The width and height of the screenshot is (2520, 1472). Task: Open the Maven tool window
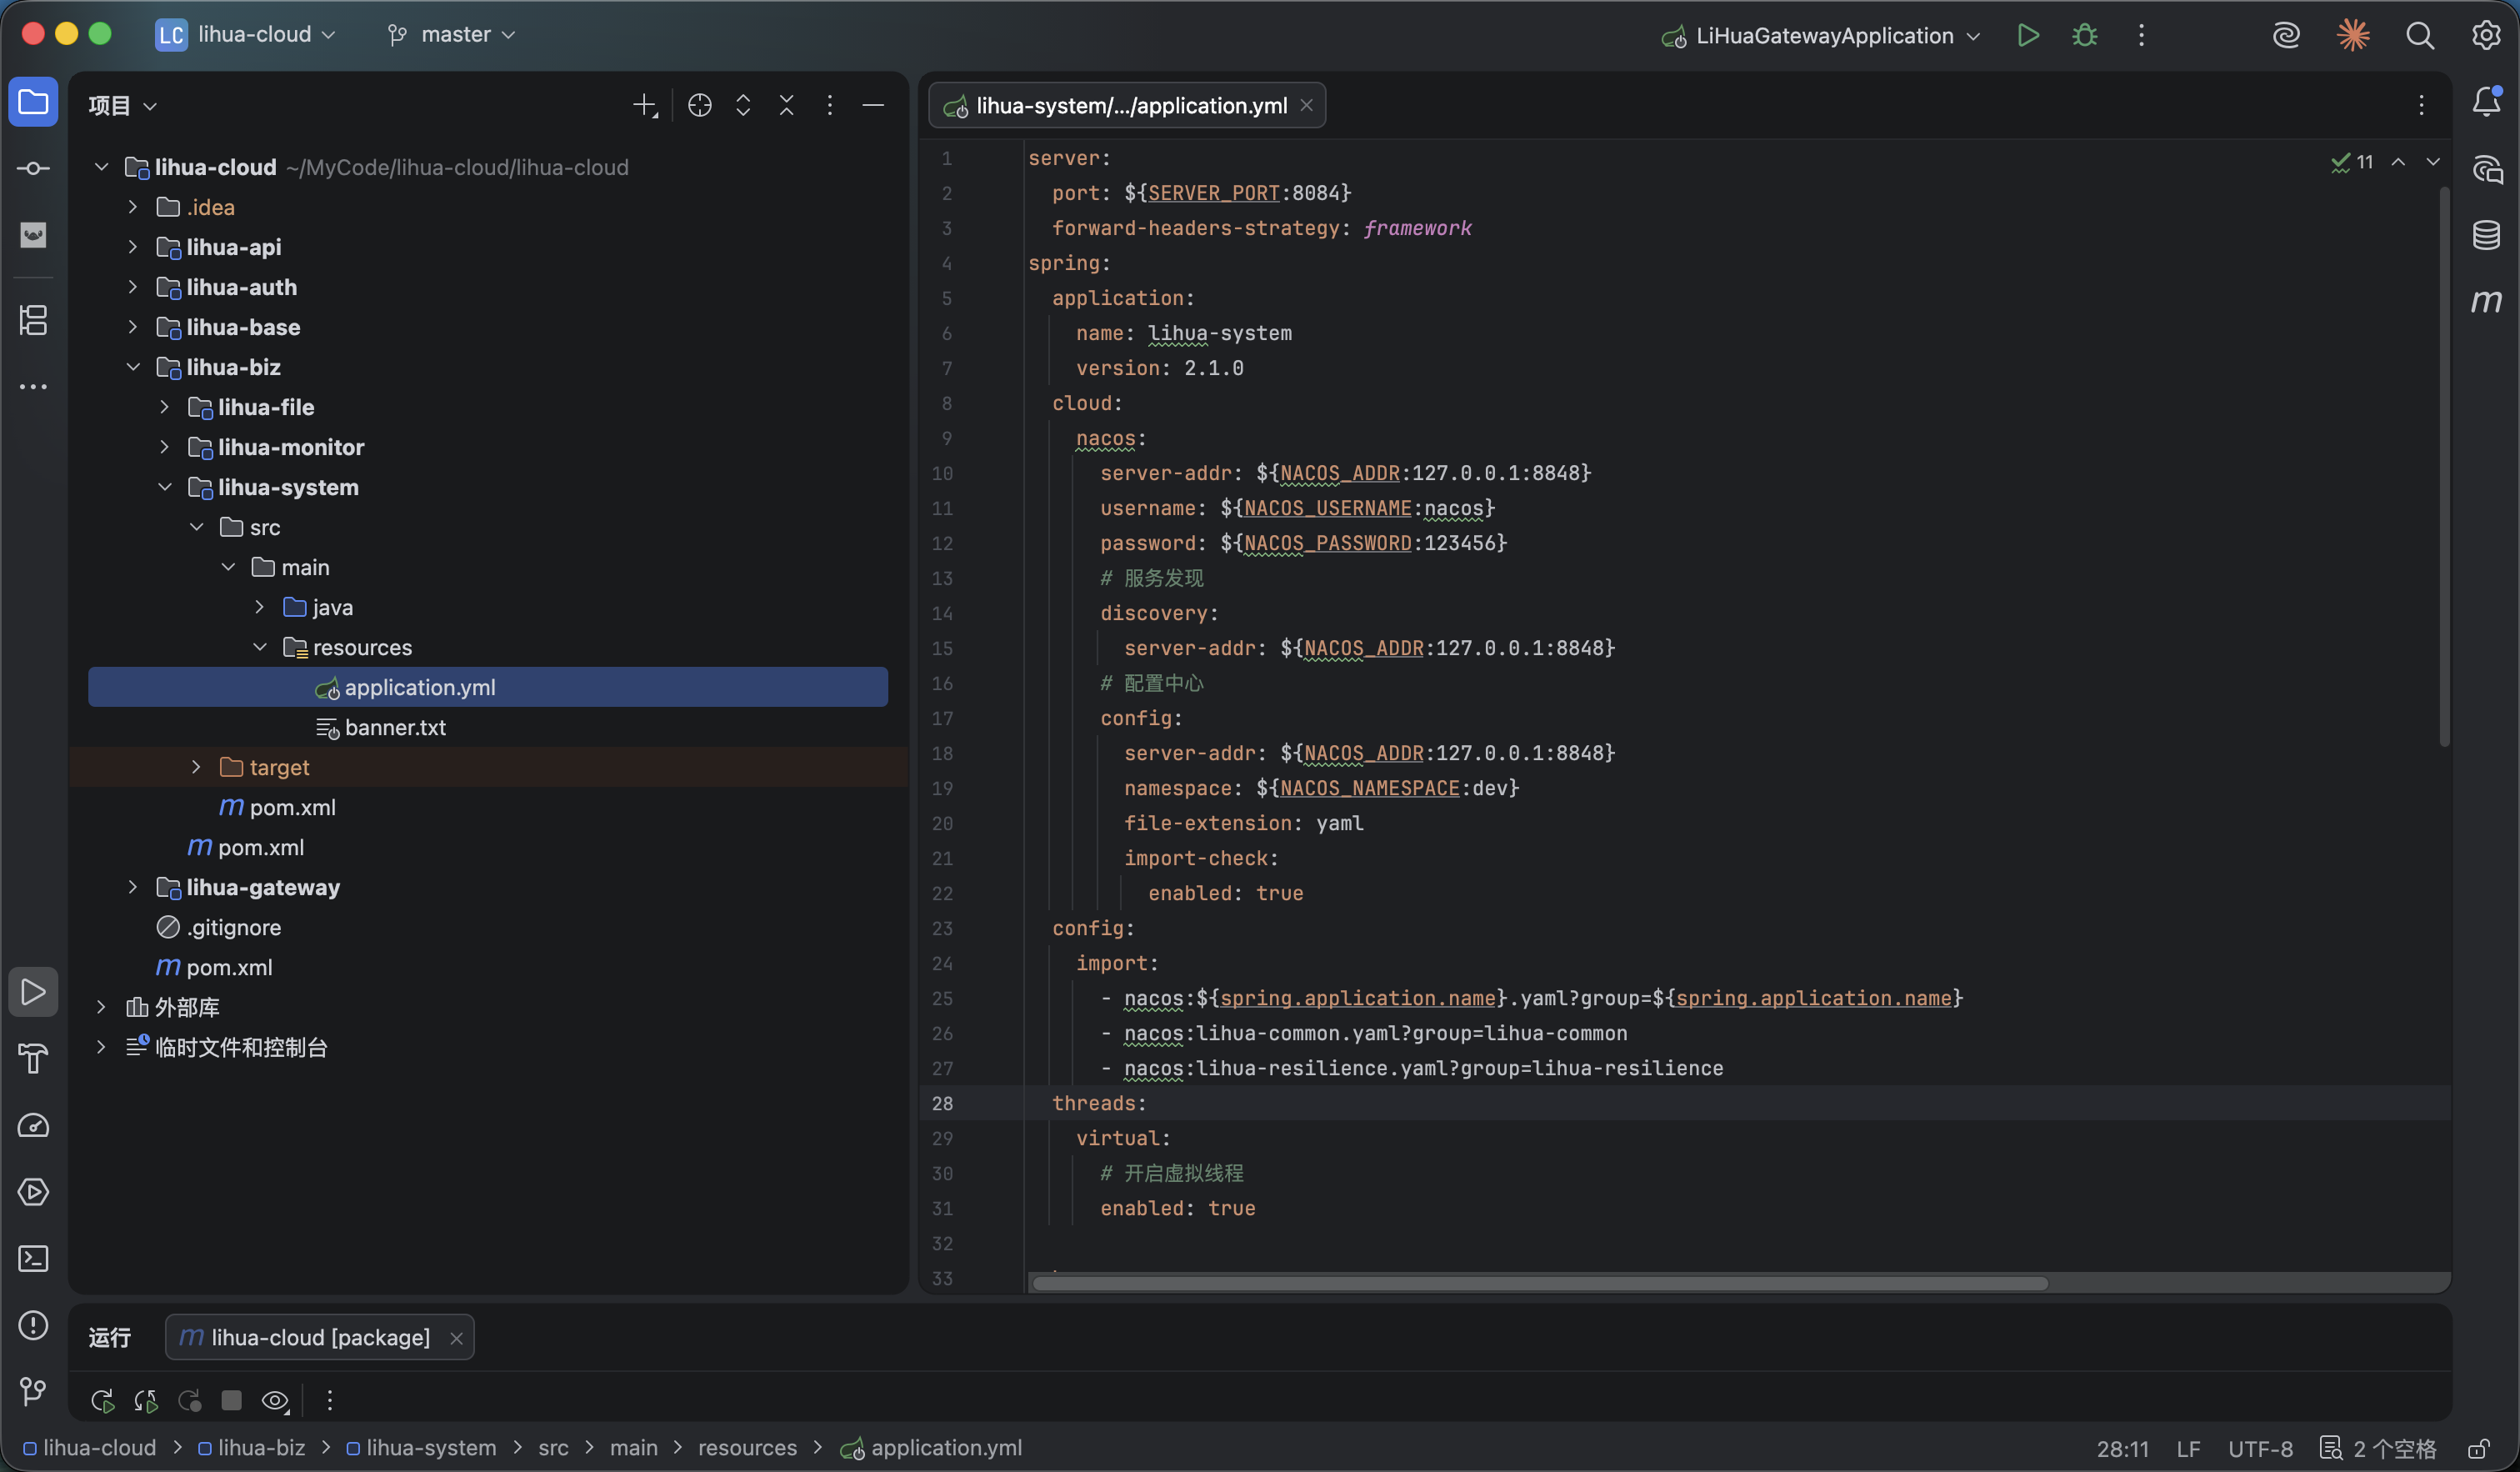click(2487, 301)
